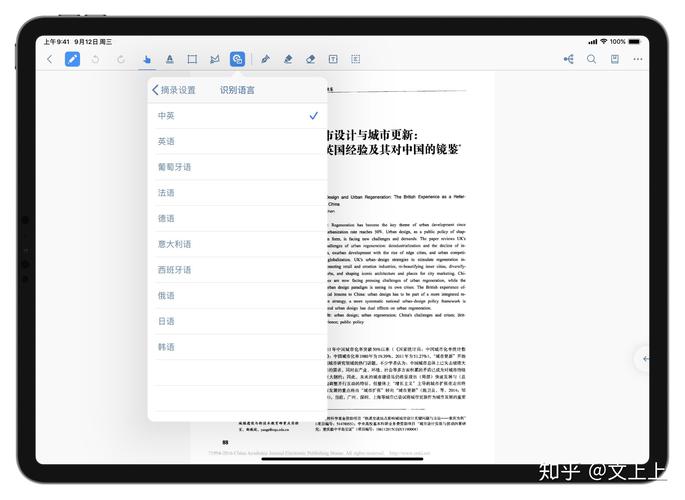Open the mind map icon

568,59
